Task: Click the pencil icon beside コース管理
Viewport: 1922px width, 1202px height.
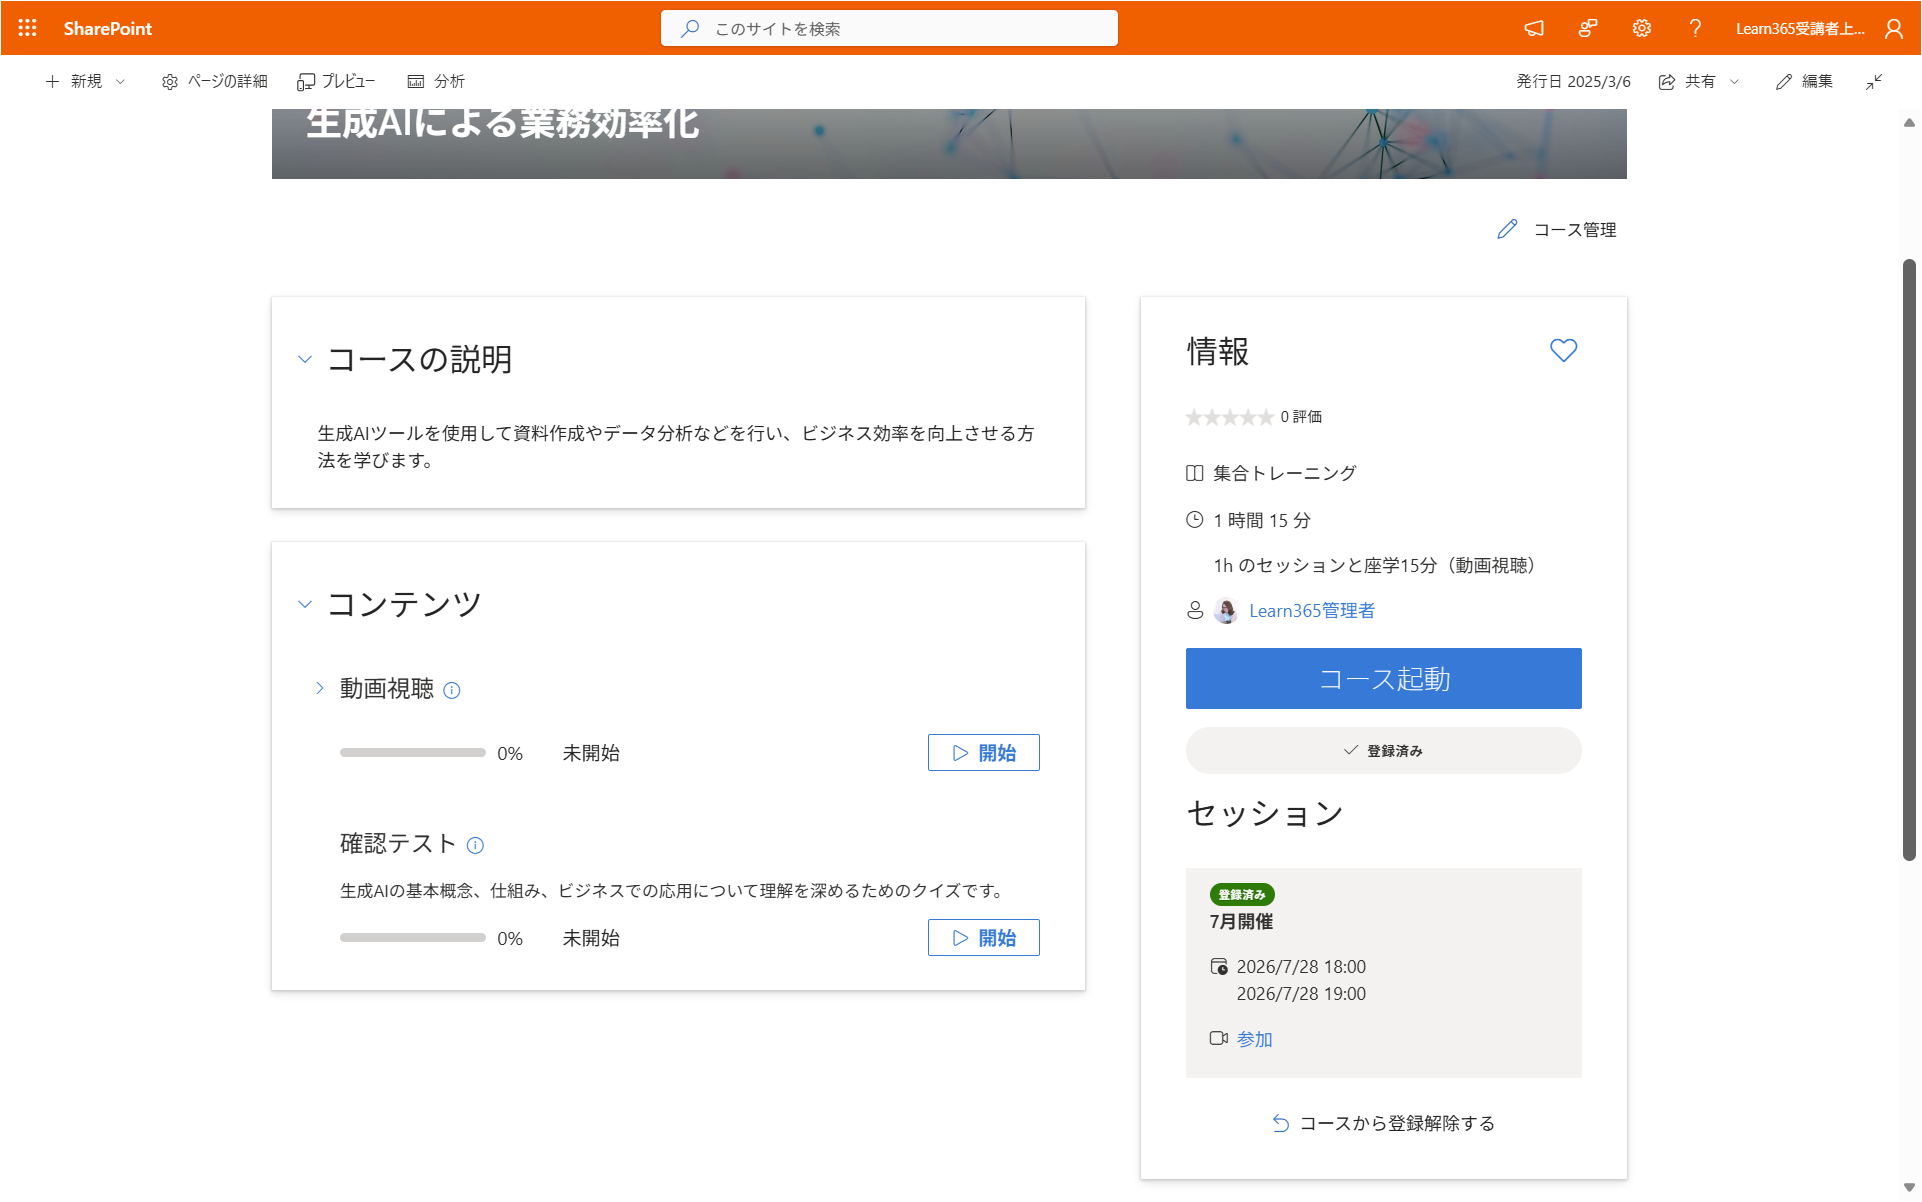Action: click(x=1507, y=229)
